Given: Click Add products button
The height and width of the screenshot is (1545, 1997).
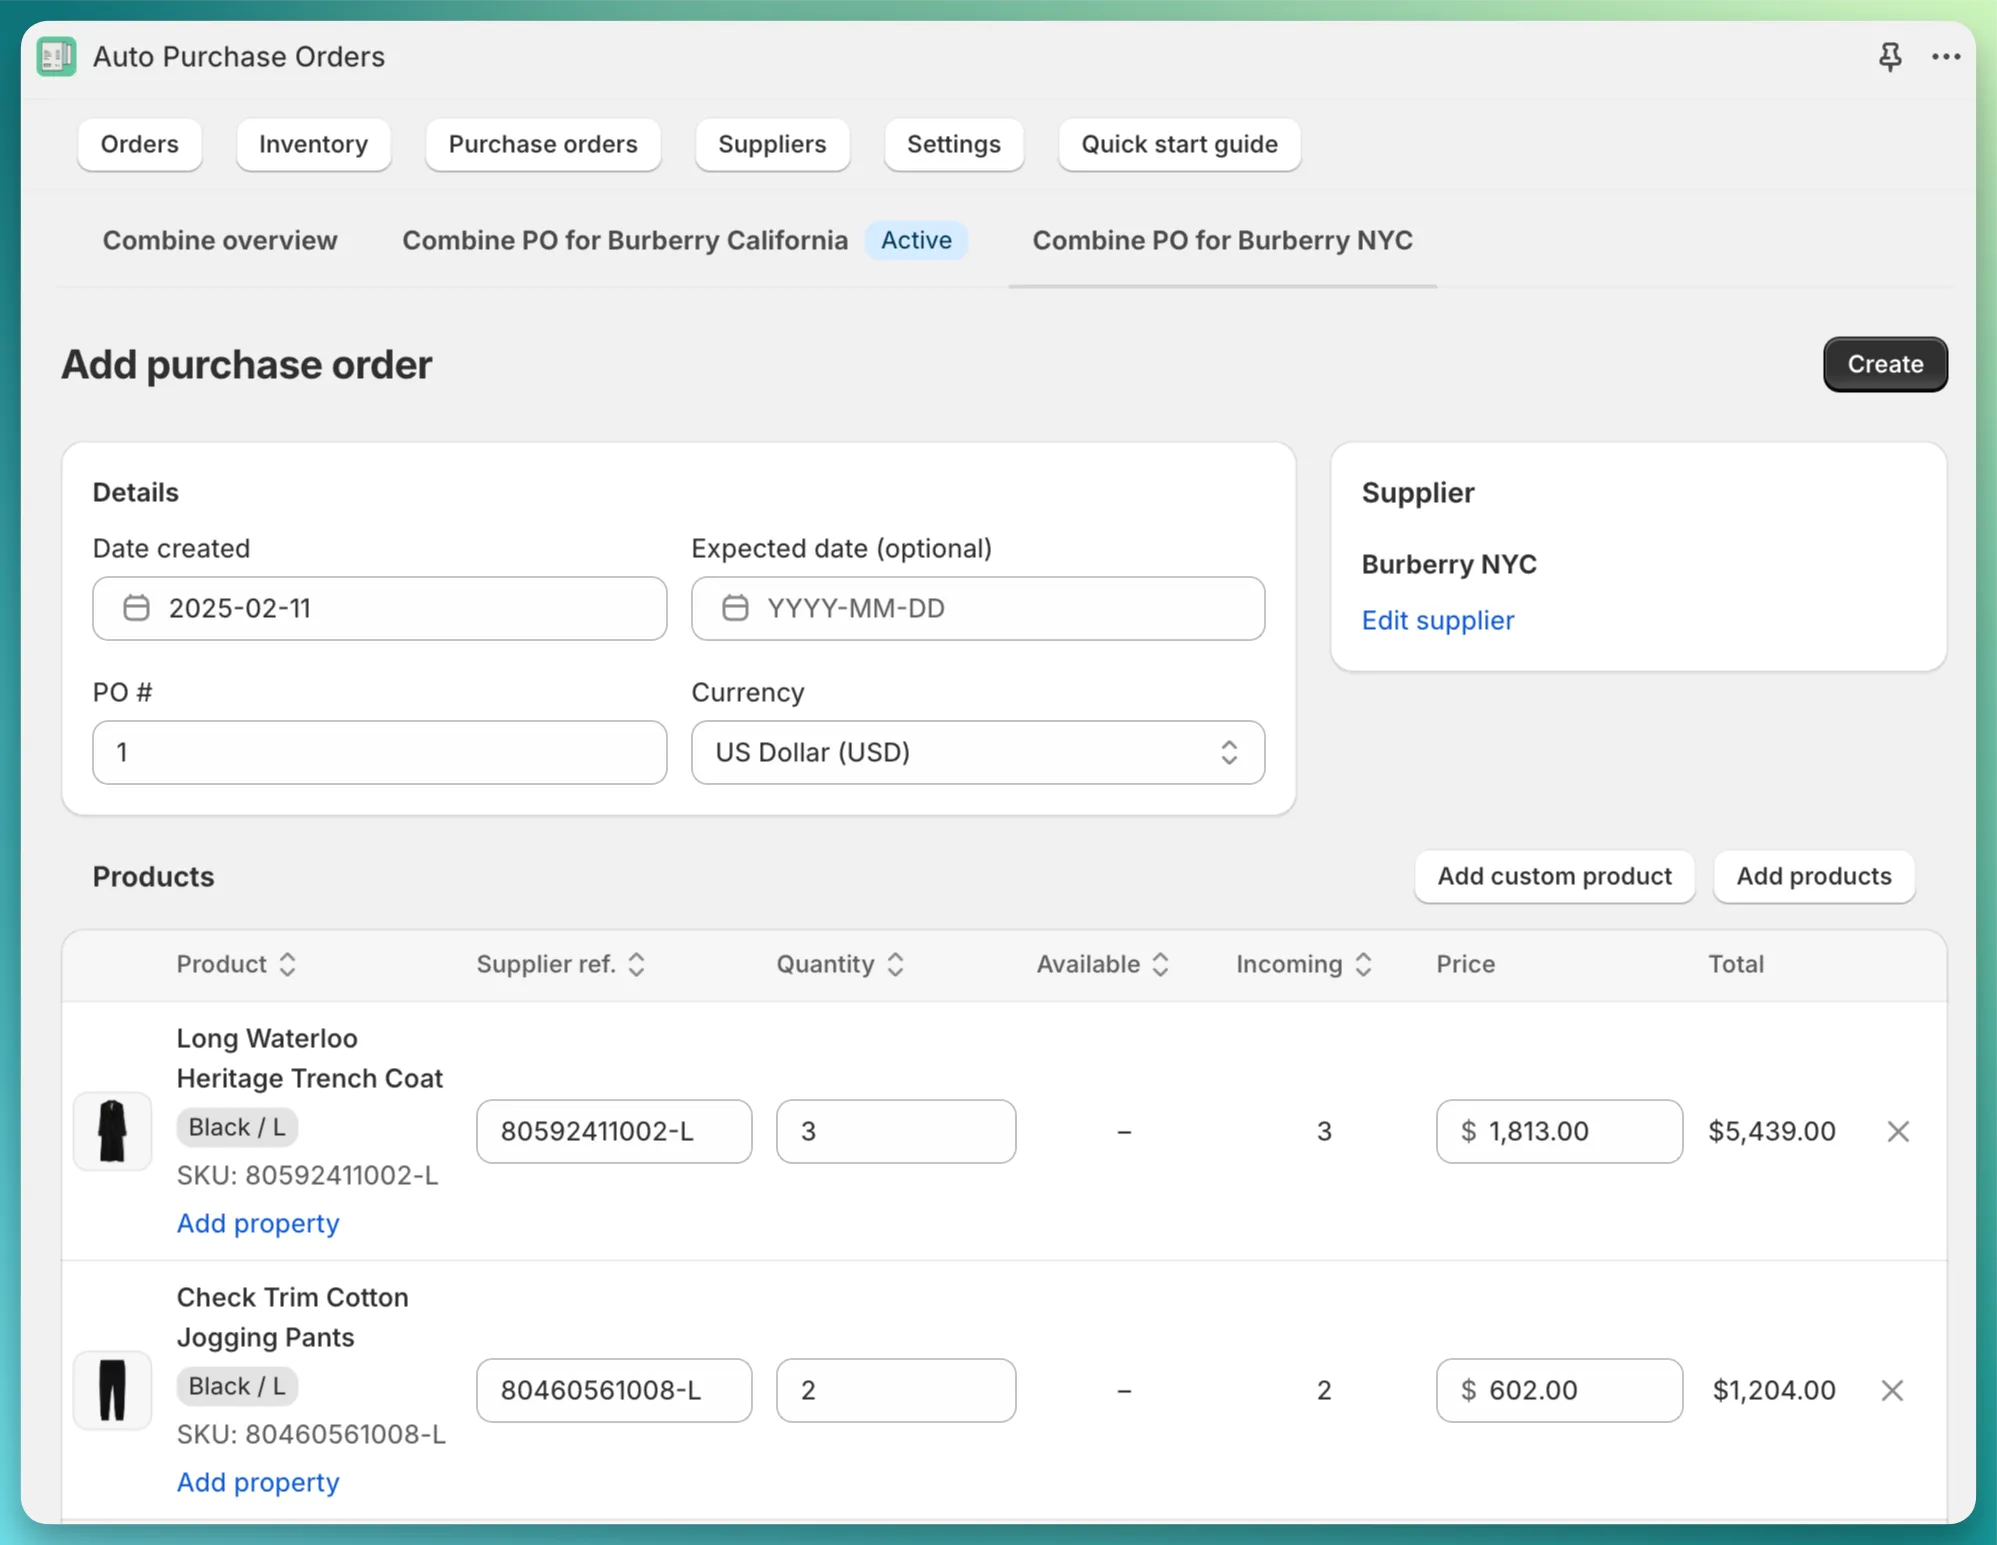Looking at the screenshot, I should [1814, 876].
